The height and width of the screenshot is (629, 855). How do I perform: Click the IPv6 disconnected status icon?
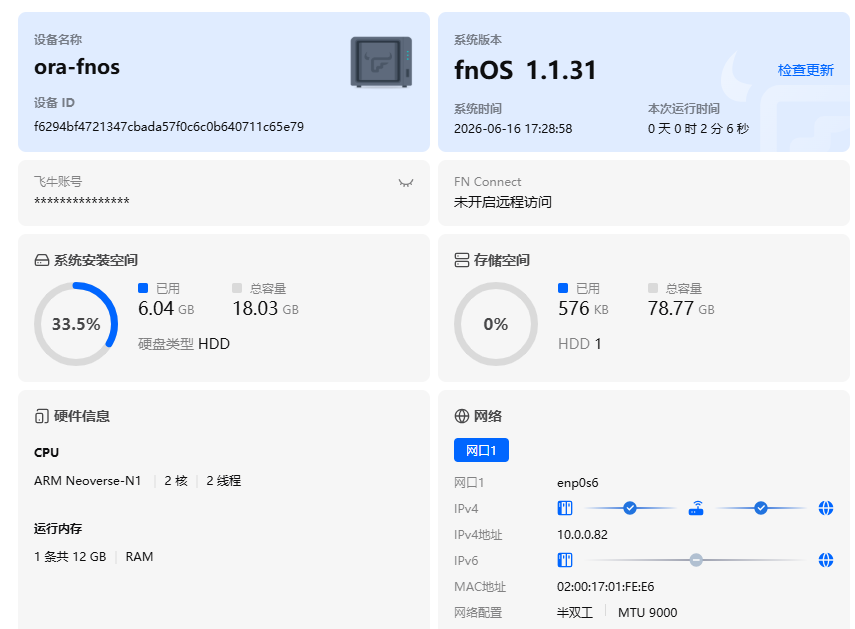click(696, 560)
